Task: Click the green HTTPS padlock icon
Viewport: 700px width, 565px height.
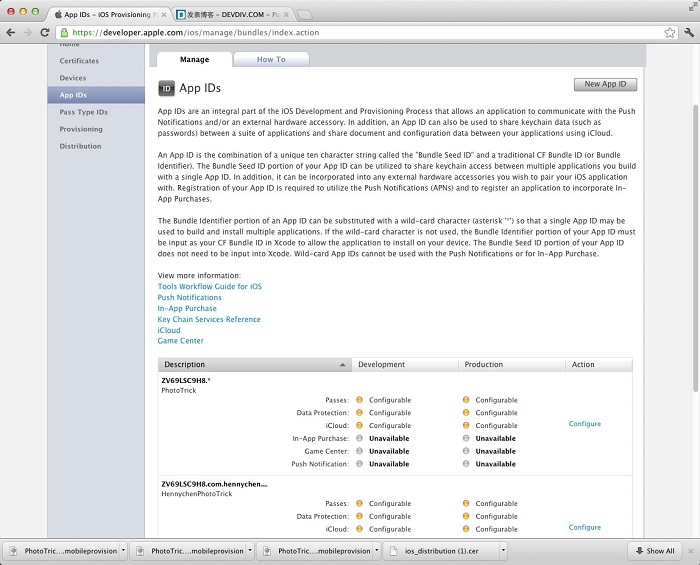Action: tap(64, 33)
